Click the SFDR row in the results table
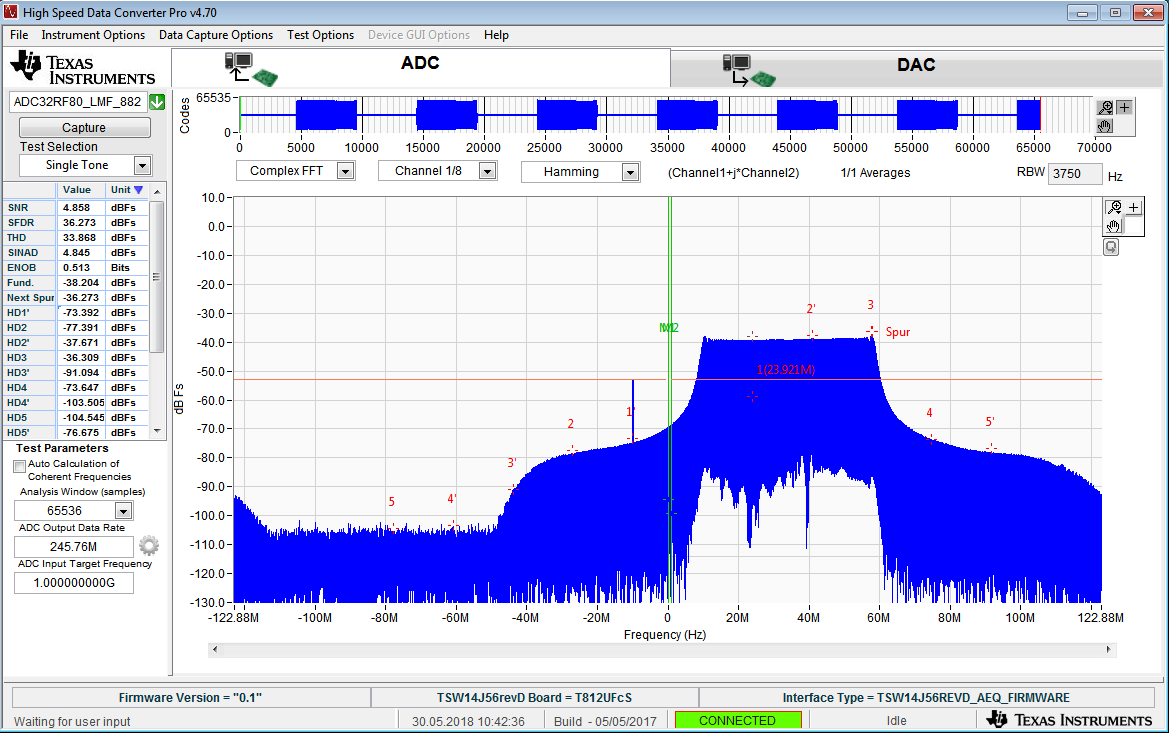Screen dimensions: 1173x733 [76, 223]
